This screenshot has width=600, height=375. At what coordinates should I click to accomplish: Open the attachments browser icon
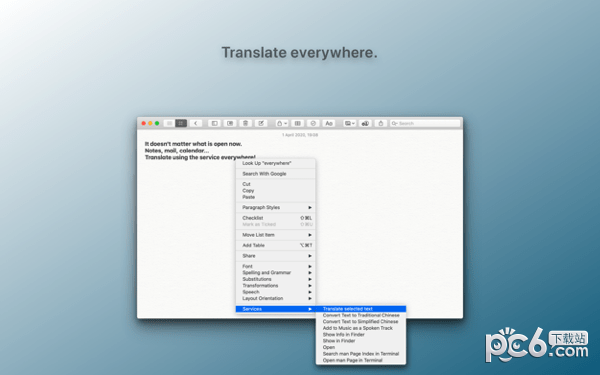tap(230, 123)
